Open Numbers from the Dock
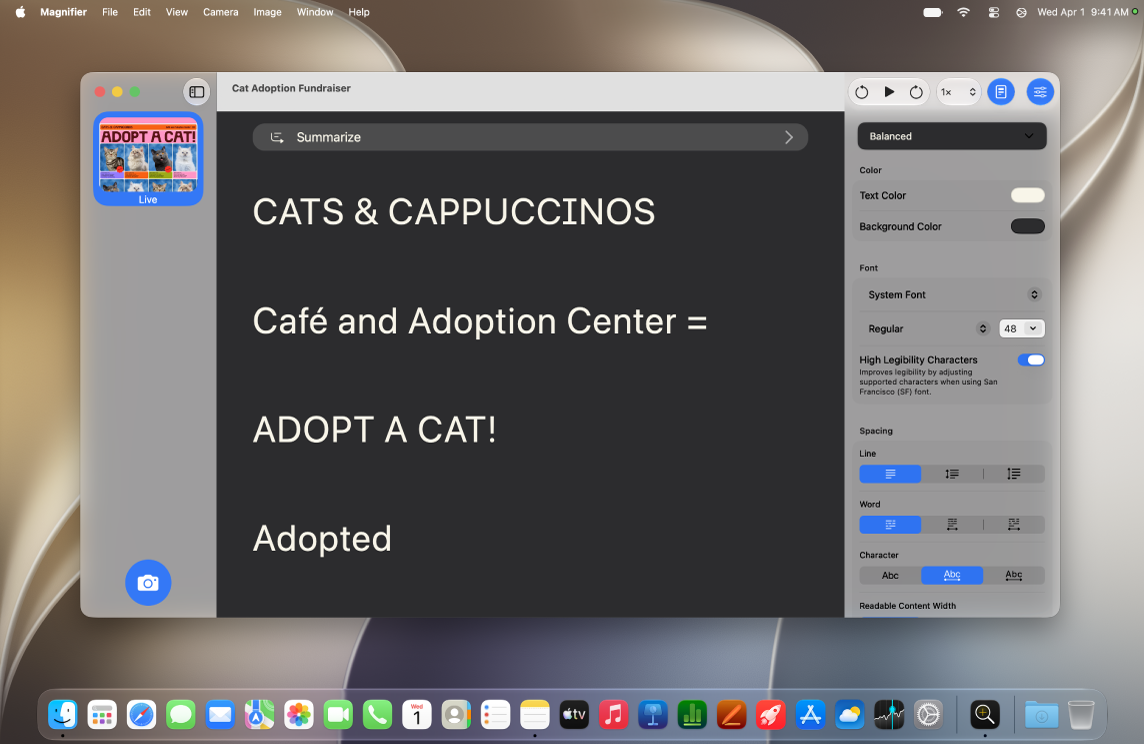 tap(692, 714)
